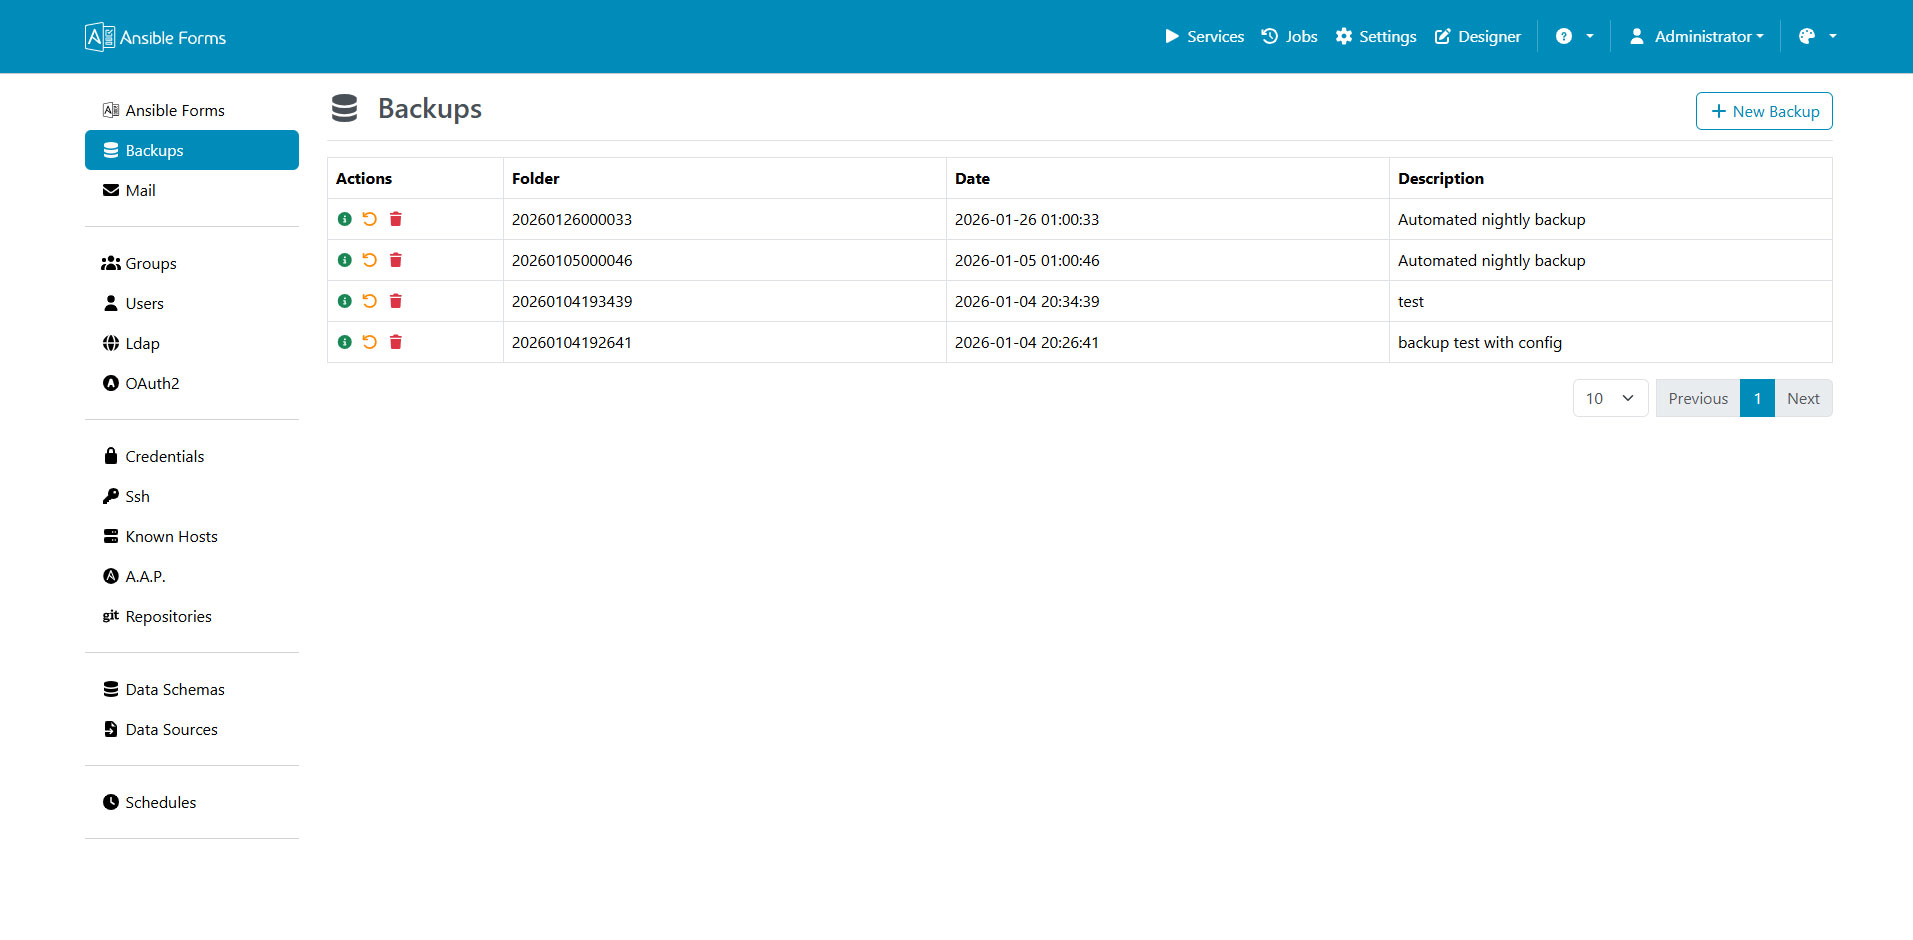Open Credentials in the sidebar
The width and height of the screenshot is (1913, 940).
pyautogui.click(x=192, y=456)
